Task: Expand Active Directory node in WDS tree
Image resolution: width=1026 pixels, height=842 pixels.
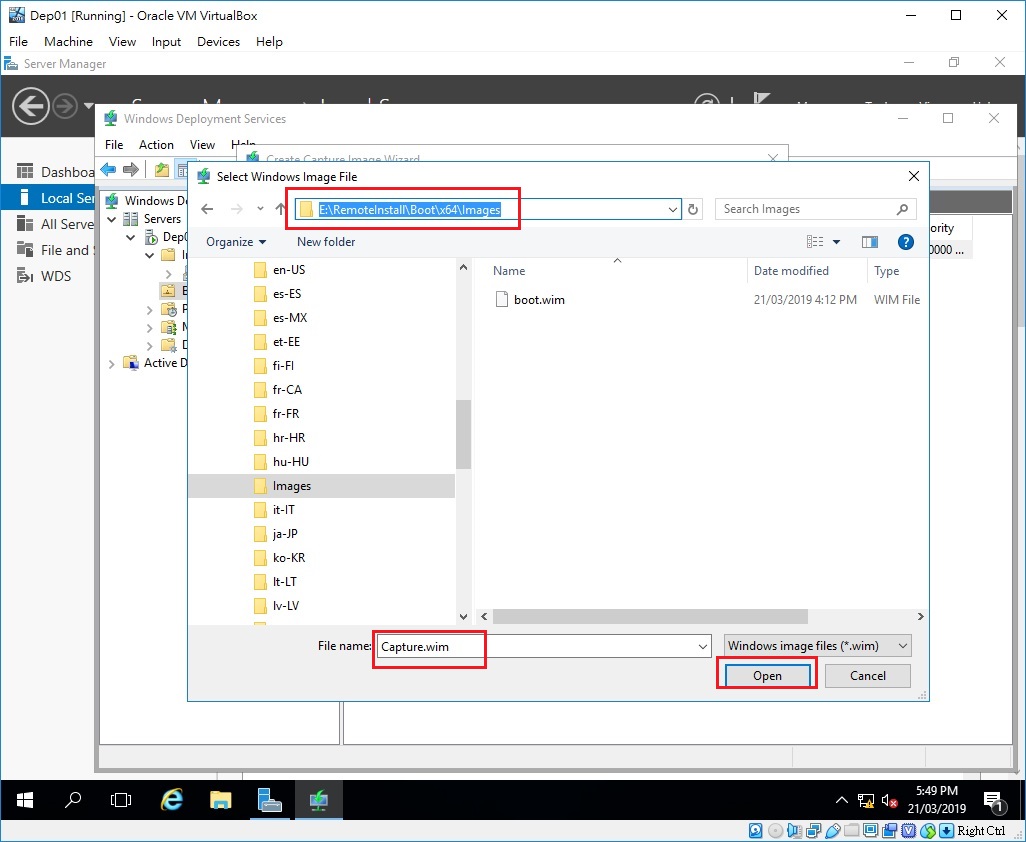Action: pyautogui.click(x=112, y=364)
